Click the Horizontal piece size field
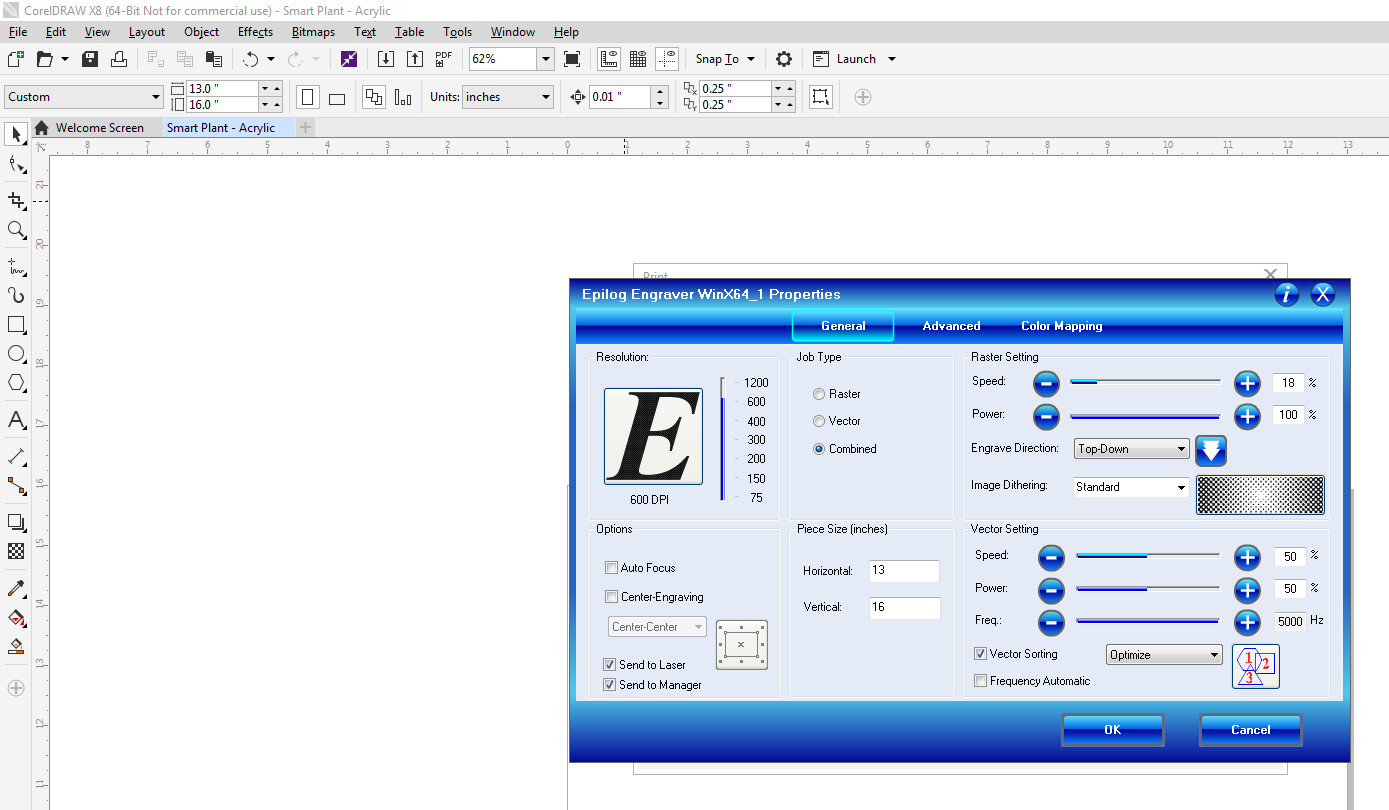The image size is (1389, 810). pyautogui.click(x=904, y=571)
